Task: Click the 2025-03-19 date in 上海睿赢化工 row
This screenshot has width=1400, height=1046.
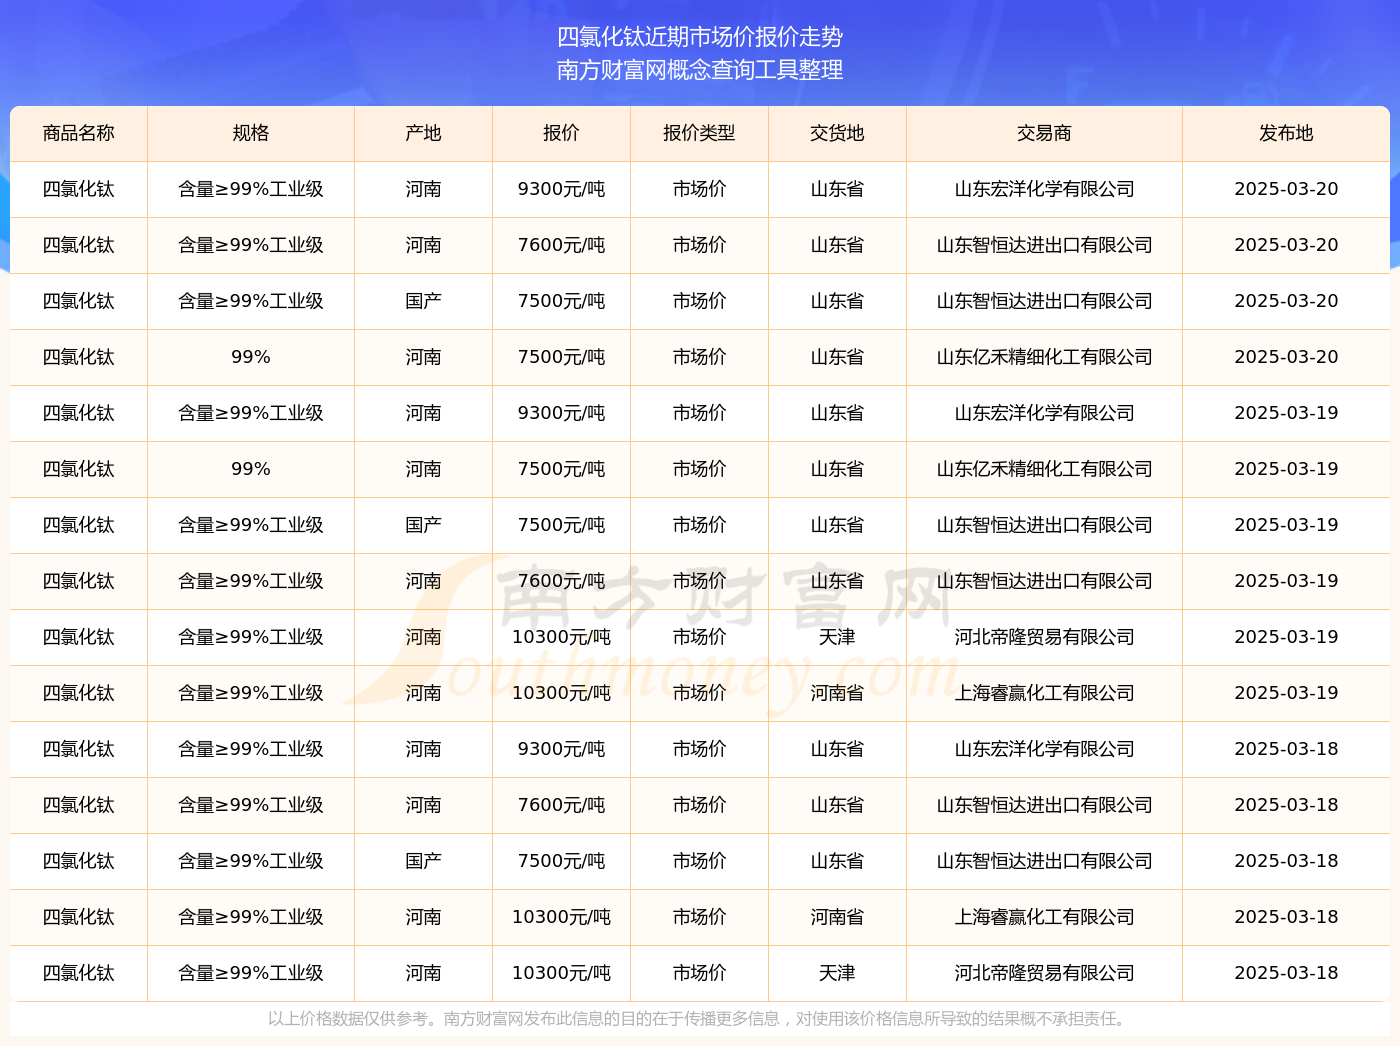Action: point(1286,693)
